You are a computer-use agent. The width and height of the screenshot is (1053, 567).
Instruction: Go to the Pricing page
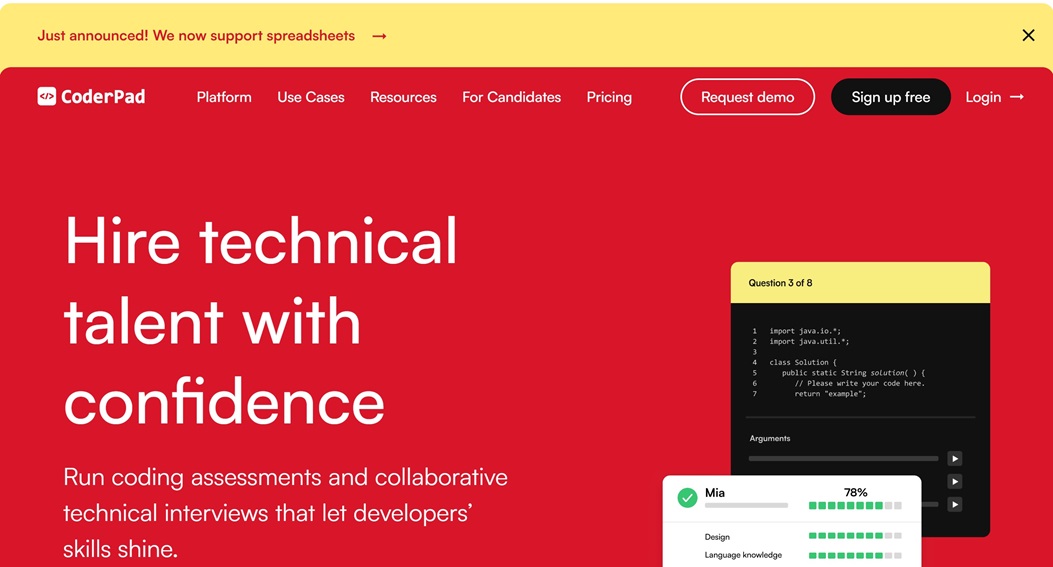(x=609, y=97)
